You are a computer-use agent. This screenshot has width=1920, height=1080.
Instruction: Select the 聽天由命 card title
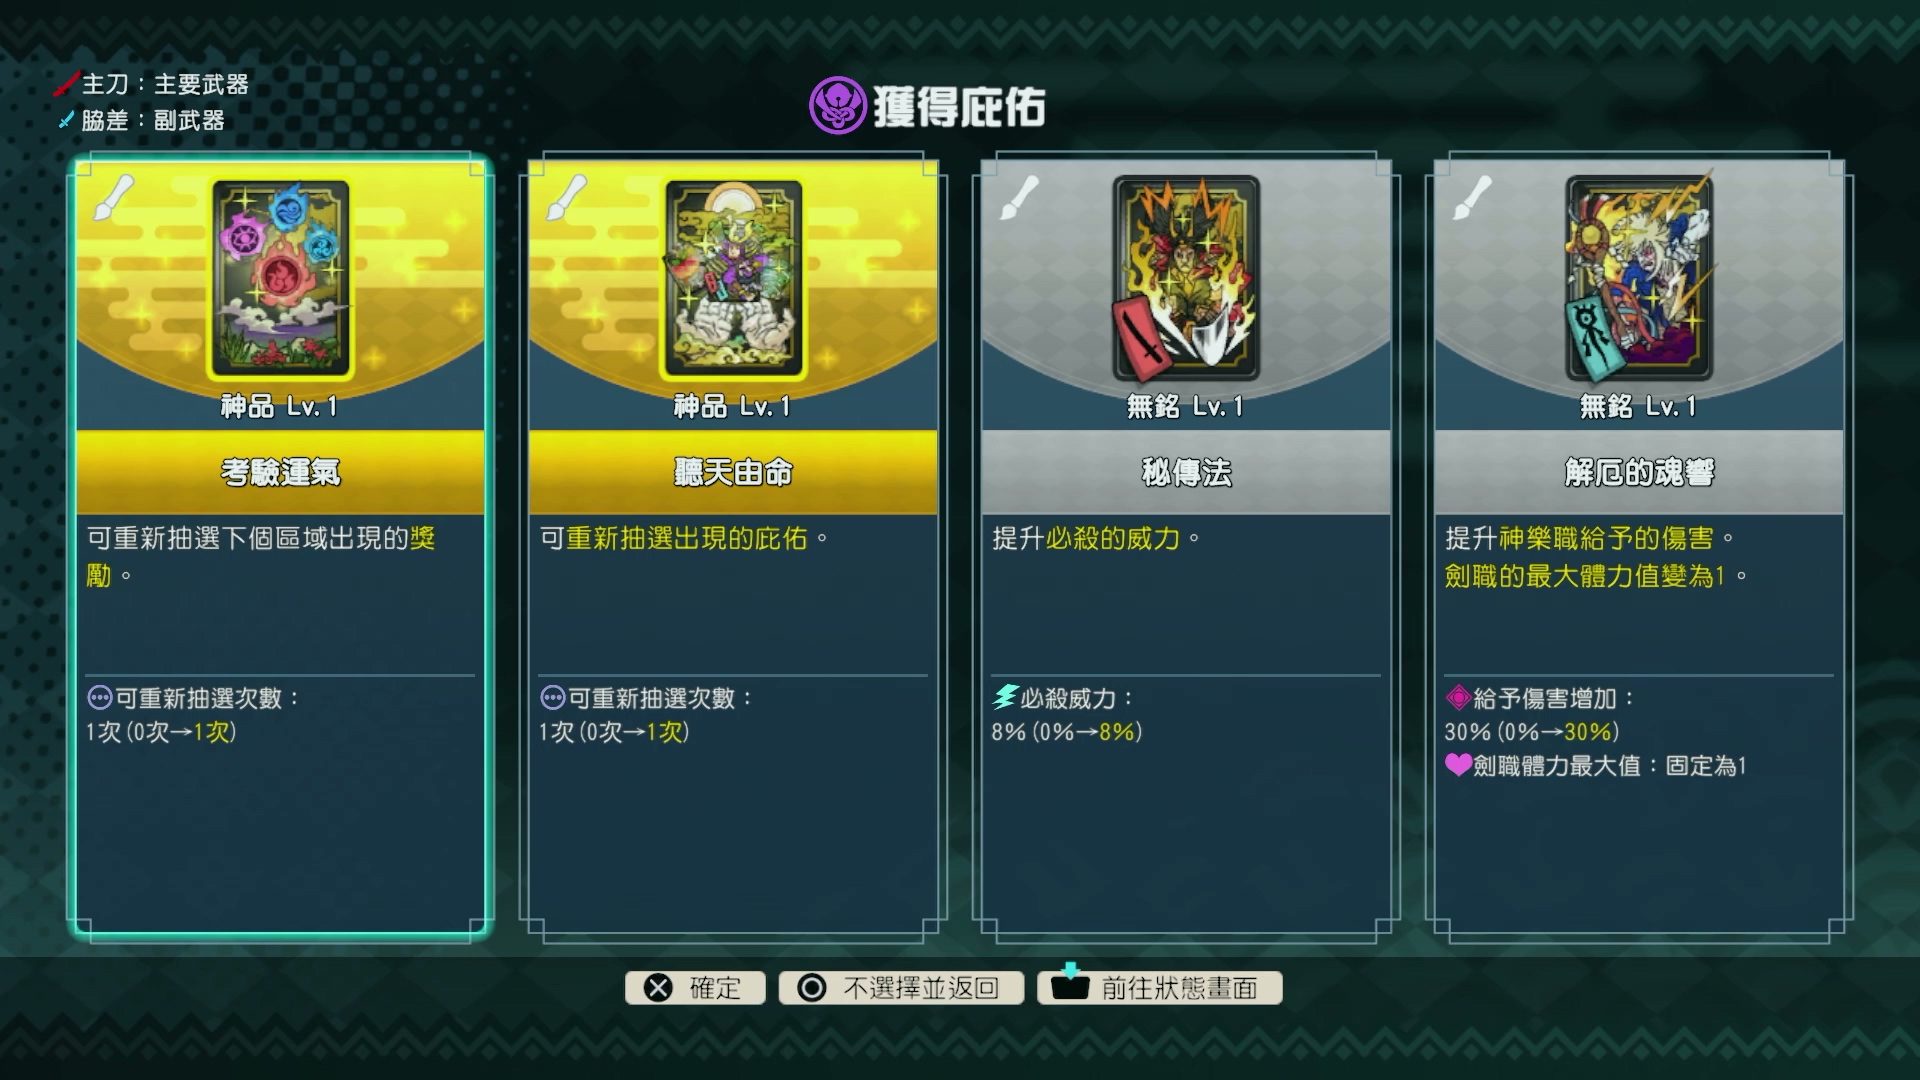tap(733, 472)
